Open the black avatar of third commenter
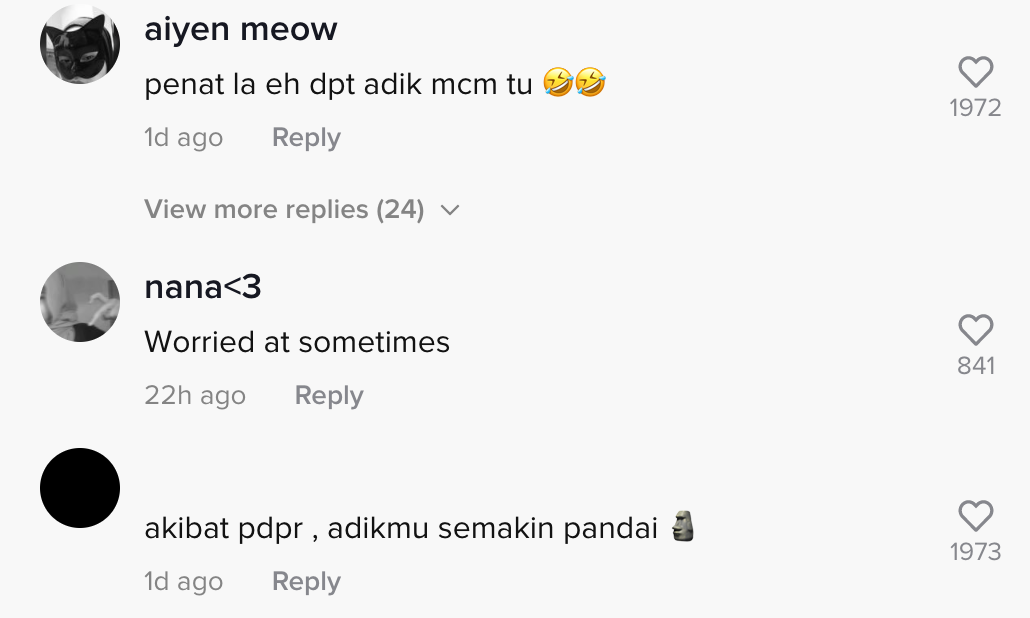1030x618 pixels. [80, 488]
